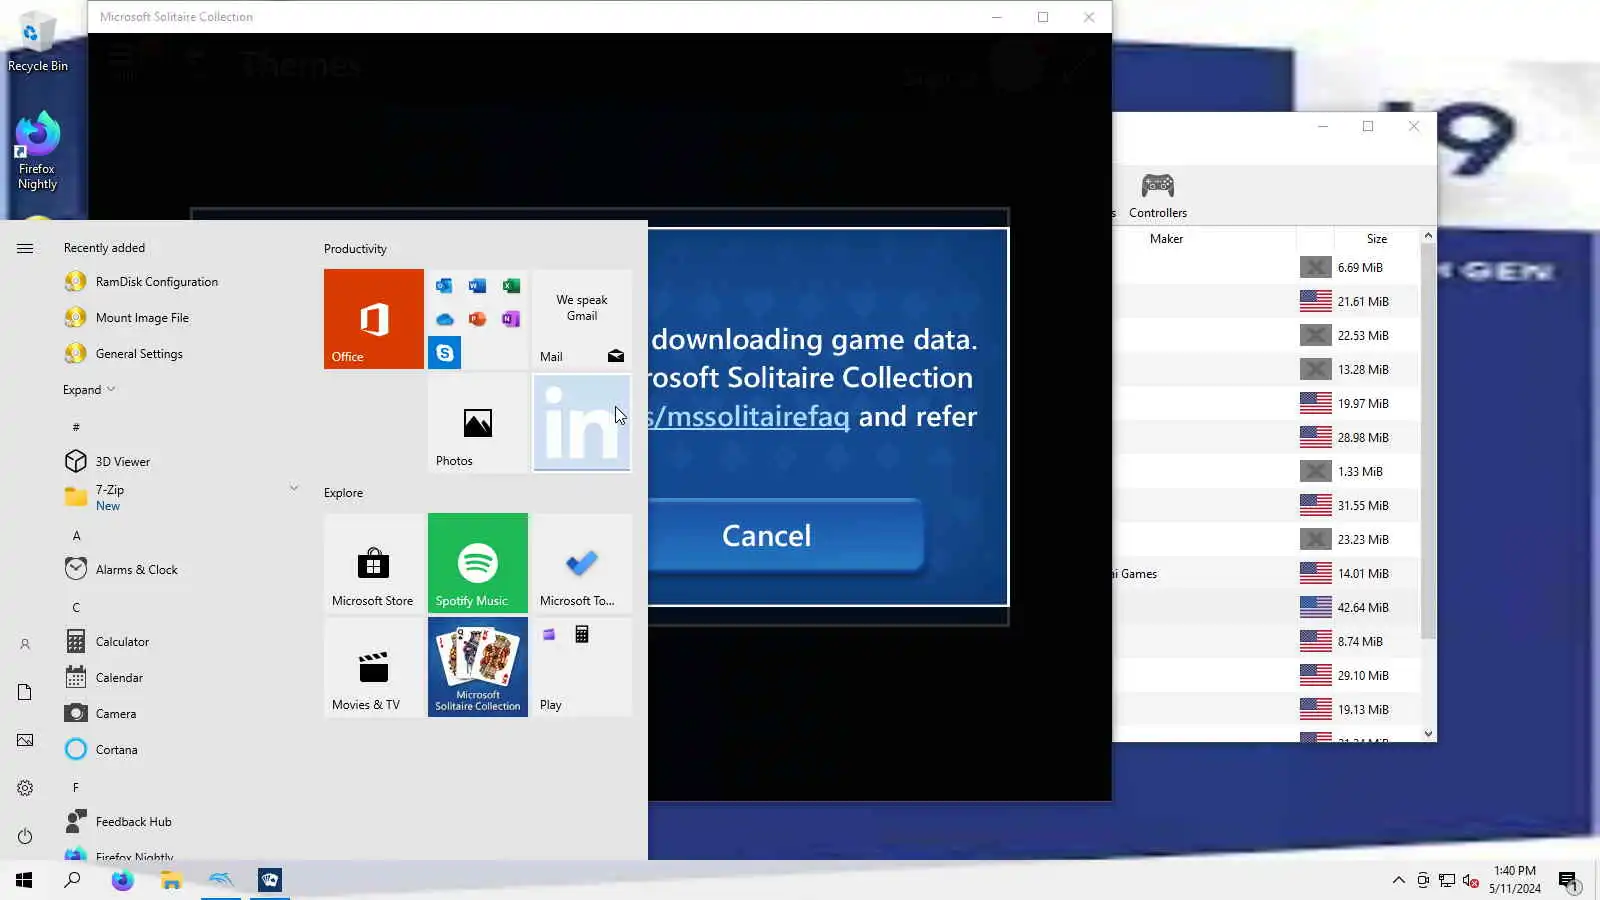Open Documents from the Start menu rail
1600x900 pixels.
pos(25,692)
